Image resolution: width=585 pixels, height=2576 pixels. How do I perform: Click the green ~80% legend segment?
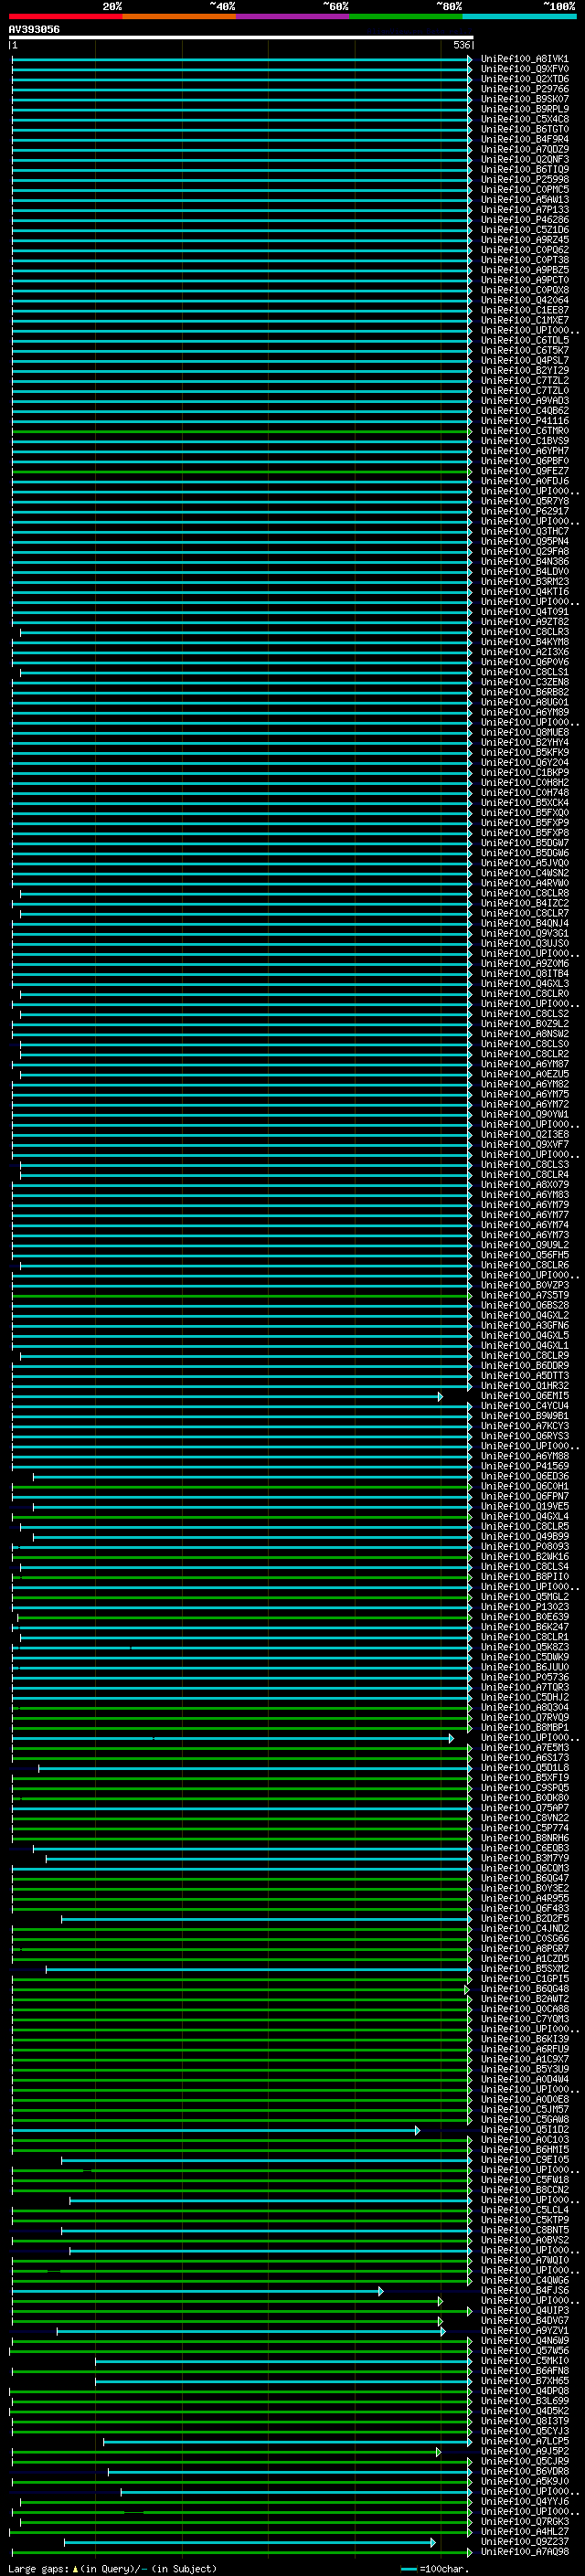click(x=405, y=16)
